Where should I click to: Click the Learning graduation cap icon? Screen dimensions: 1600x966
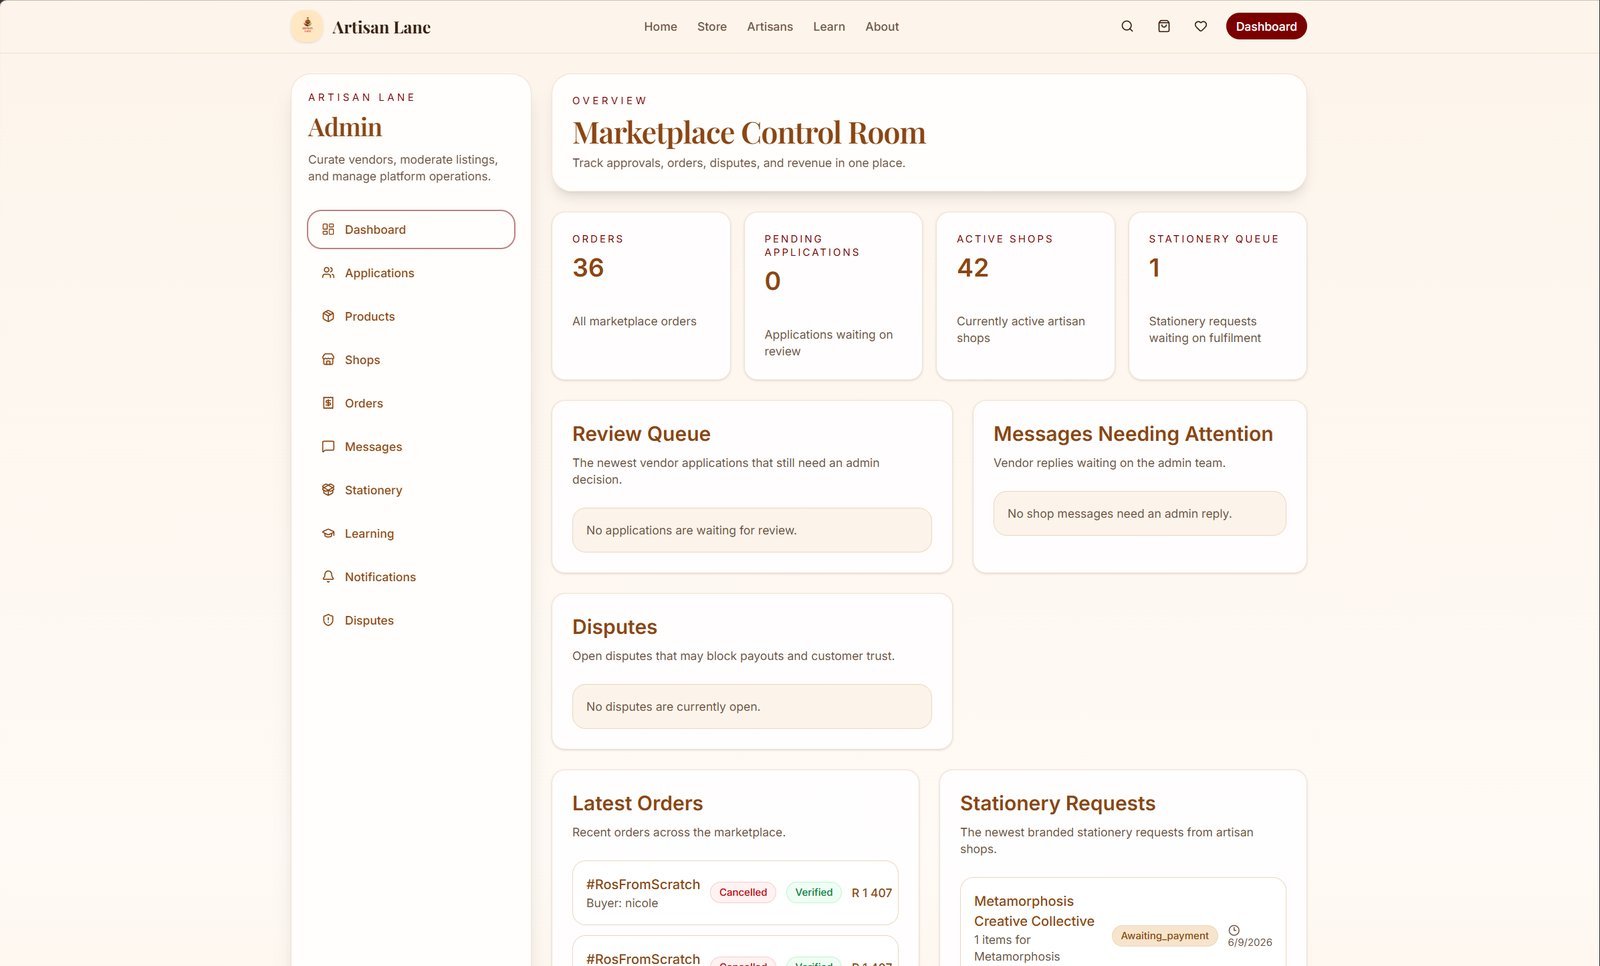coord(328,533)
